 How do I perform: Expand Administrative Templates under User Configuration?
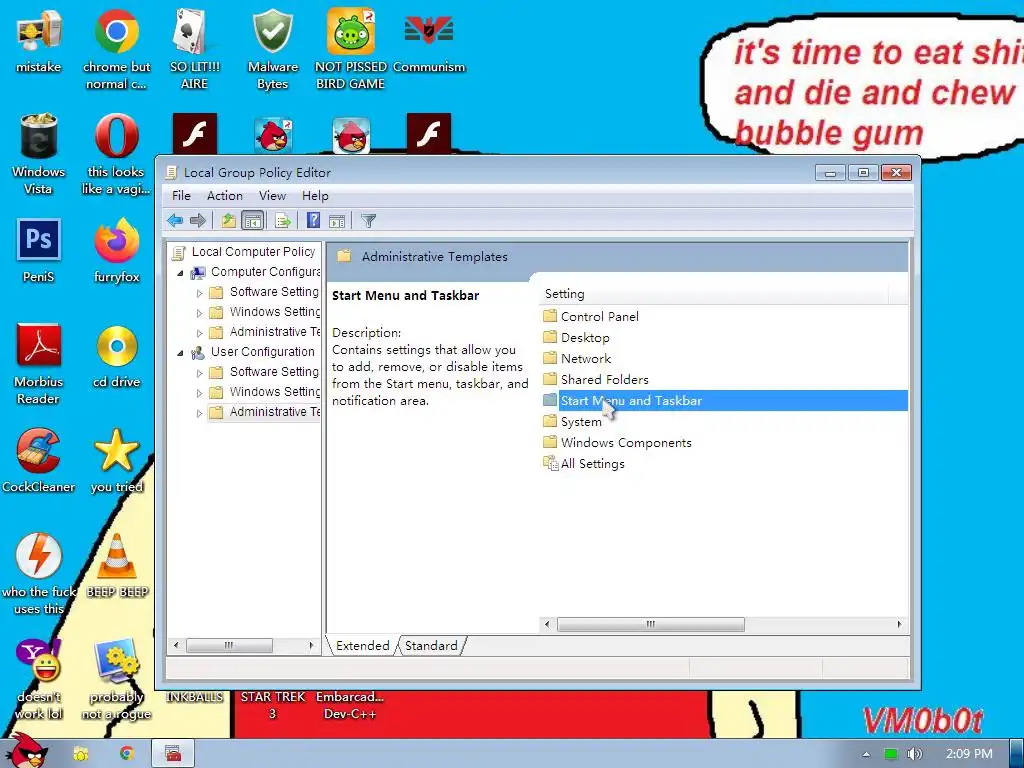point(199,413)
